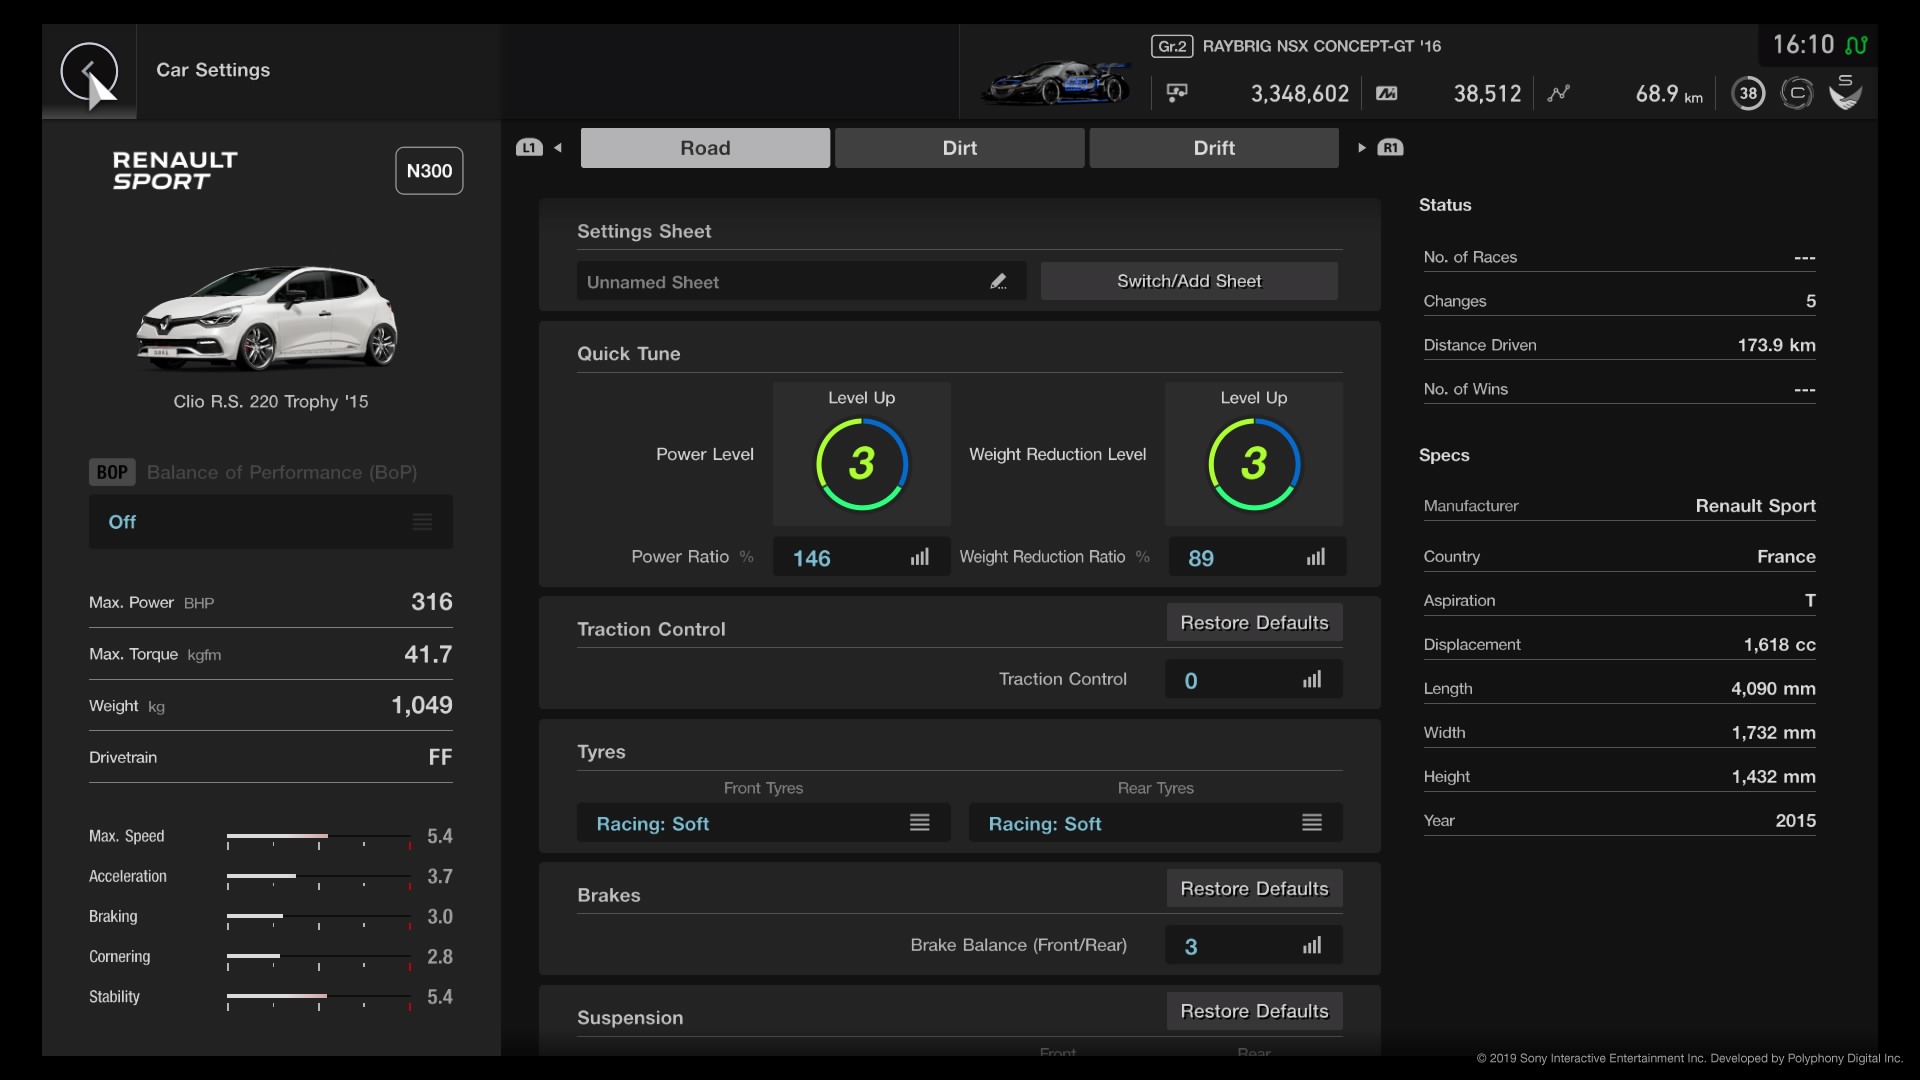Click the level 38 circle badge
This screenshot has width=1920, height=1080.
pyautogui.click(x=1748, y=94)
